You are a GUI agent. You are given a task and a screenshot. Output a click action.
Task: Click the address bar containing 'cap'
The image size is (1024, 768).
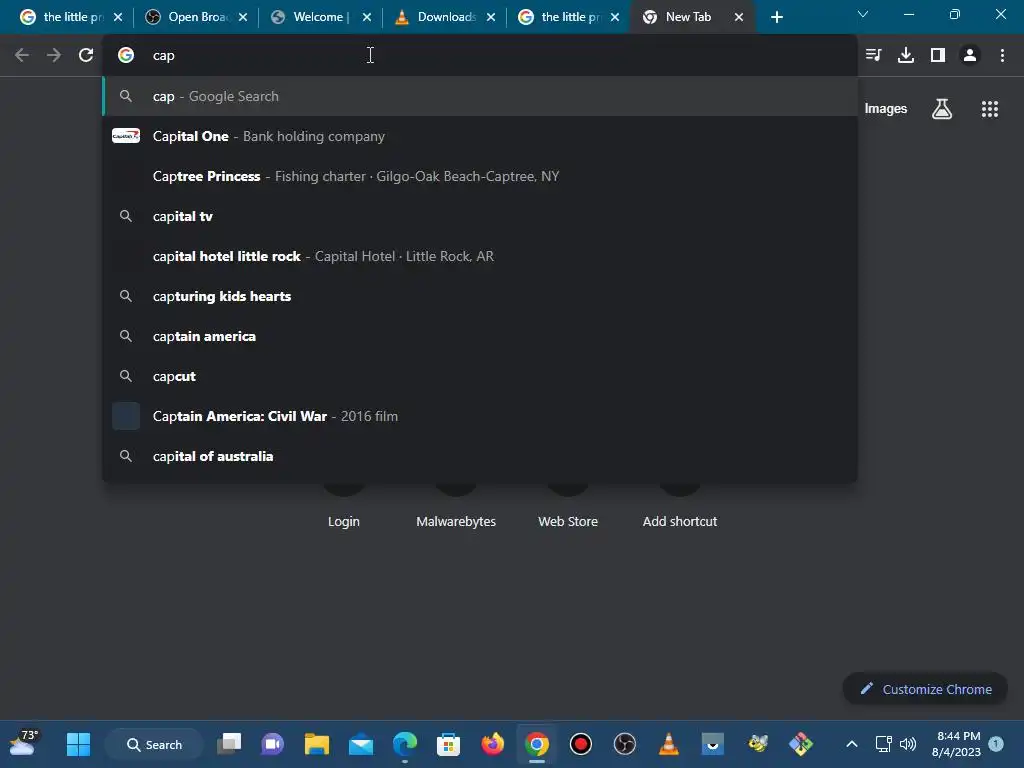[480, 56]
